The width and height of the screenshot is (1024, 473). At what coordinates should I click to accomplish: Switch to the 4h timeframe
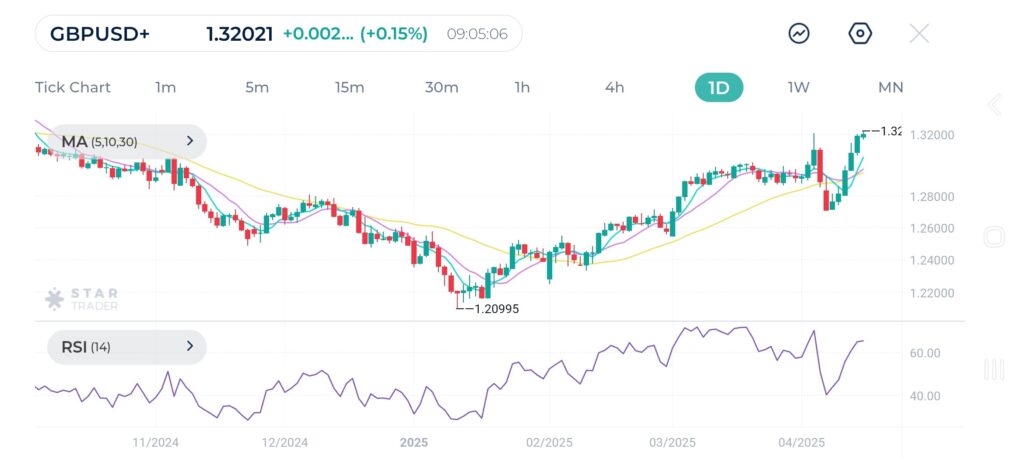click(614, 87)
